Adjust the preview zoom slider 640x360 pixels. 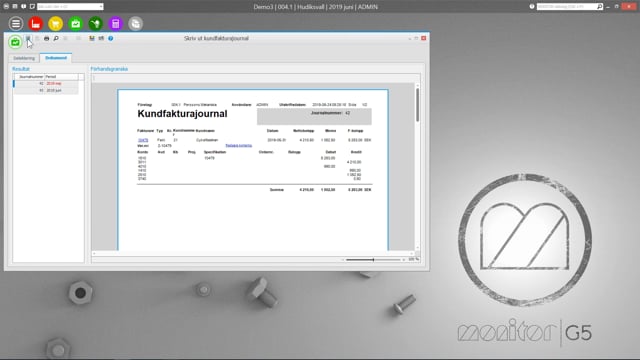(x=373, y=260)
